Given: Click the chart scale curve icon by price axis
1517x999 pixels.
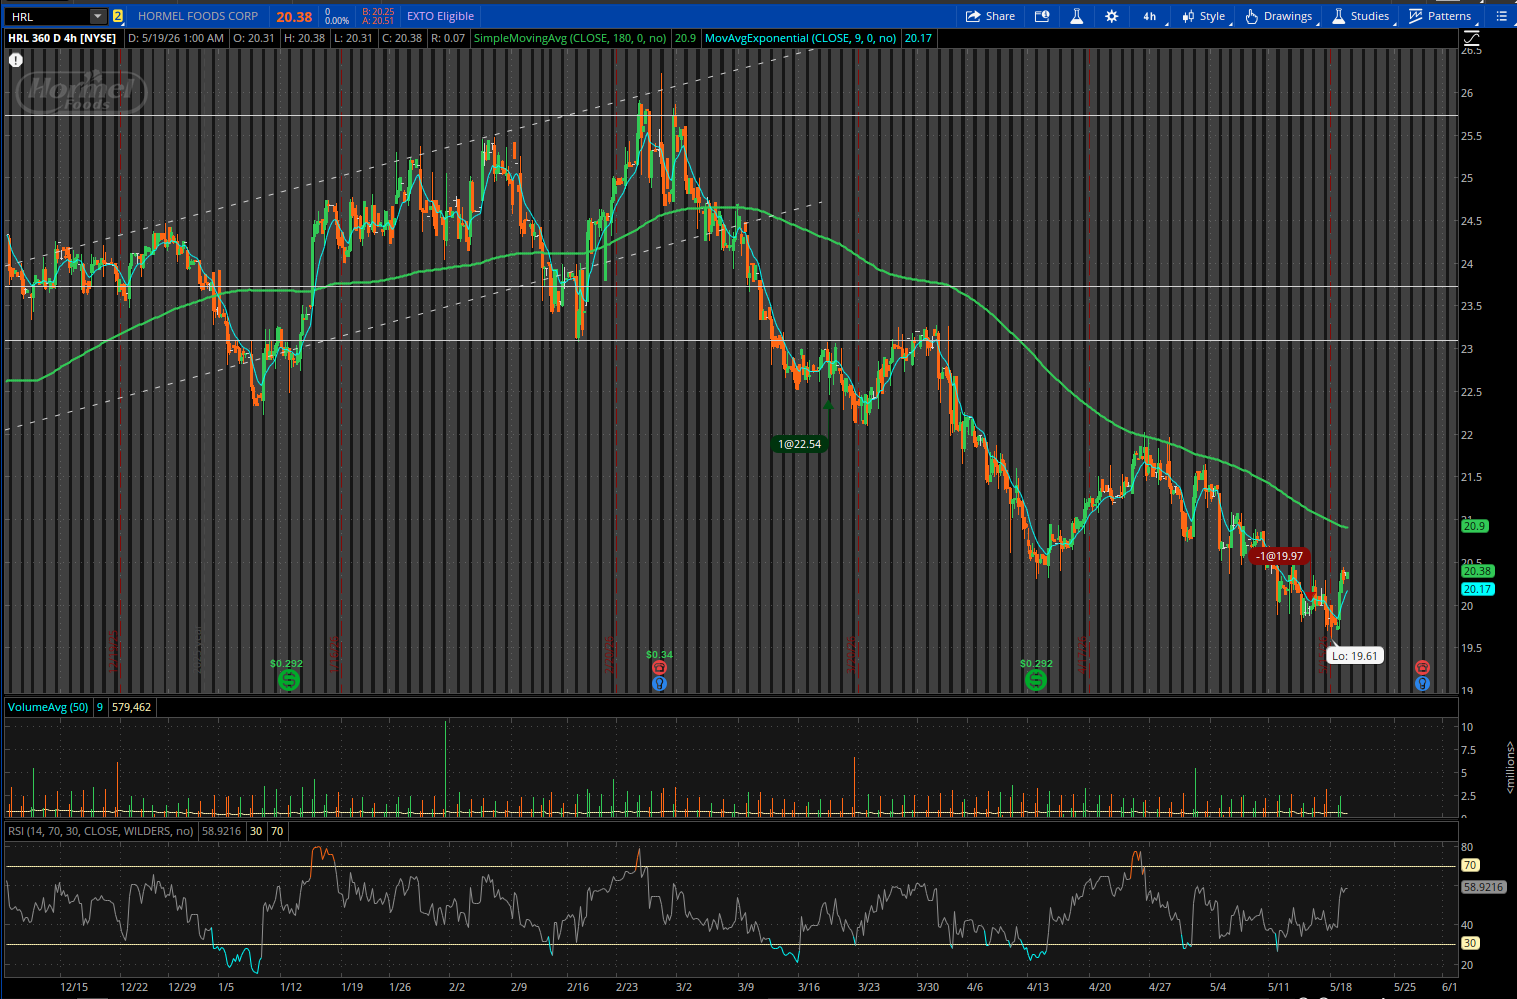Looking at the screenshot, I should tap(1471, 39).
